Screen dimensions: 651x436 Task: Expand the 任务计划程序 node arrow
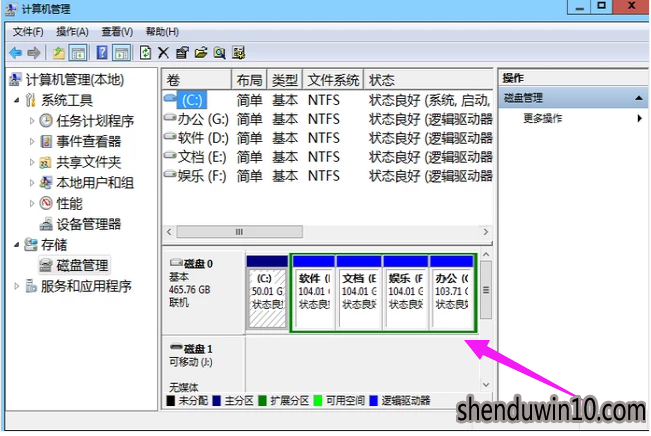click(32, 121)
